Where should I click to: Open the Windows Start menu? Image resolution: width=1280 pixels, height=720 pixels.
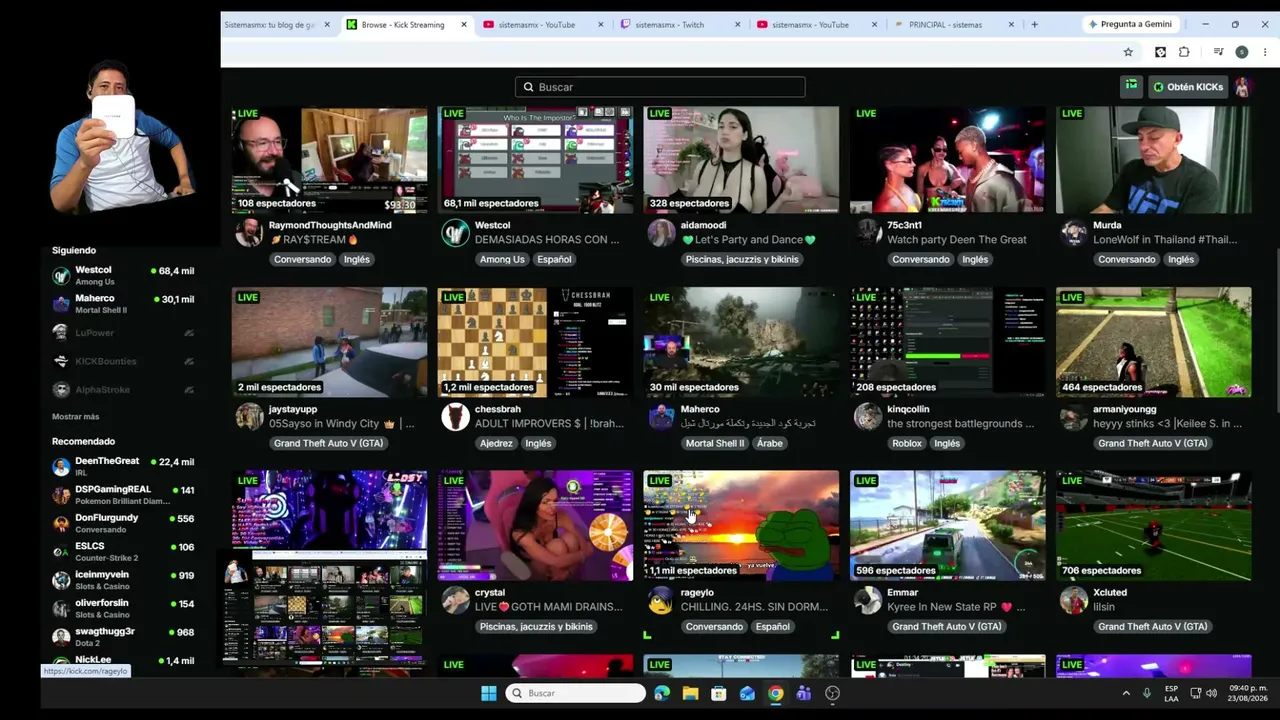(x=488, y=693)
